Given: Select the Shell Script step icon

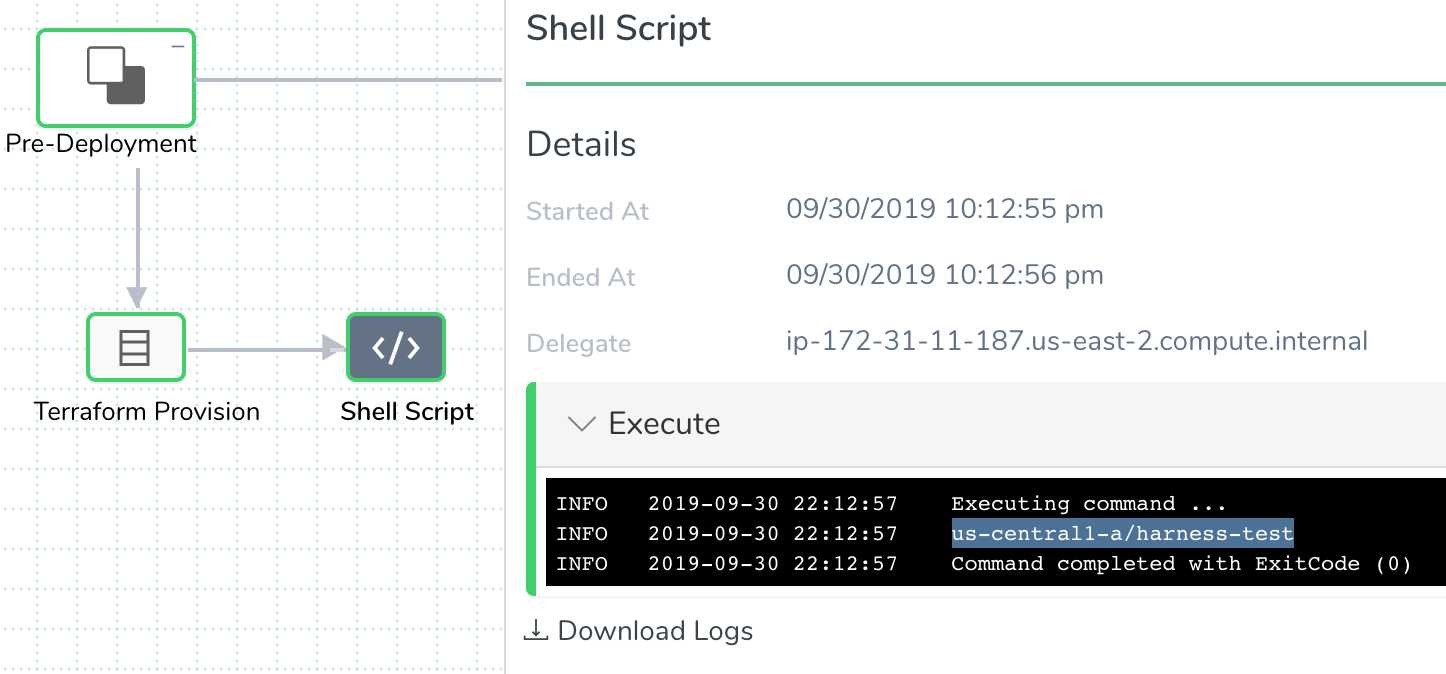Looking at the screenshot, I should coord(396,347).
